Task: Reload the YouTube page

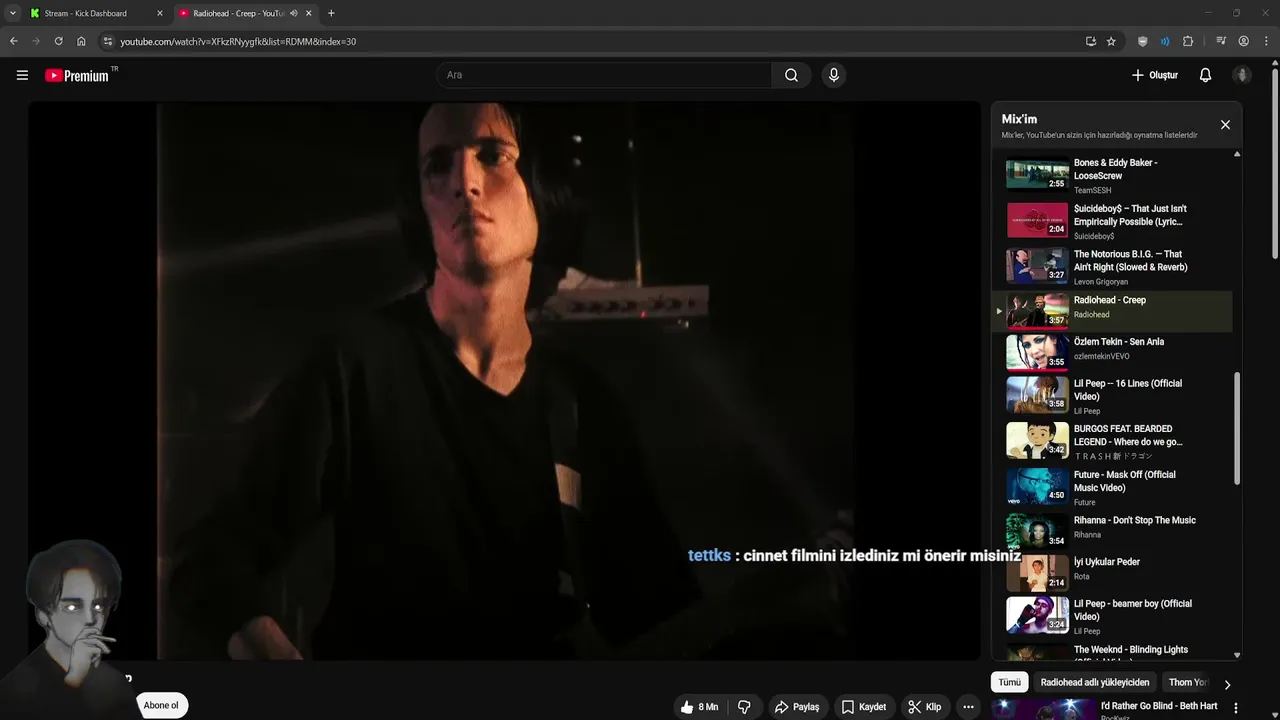Action: 58,41
